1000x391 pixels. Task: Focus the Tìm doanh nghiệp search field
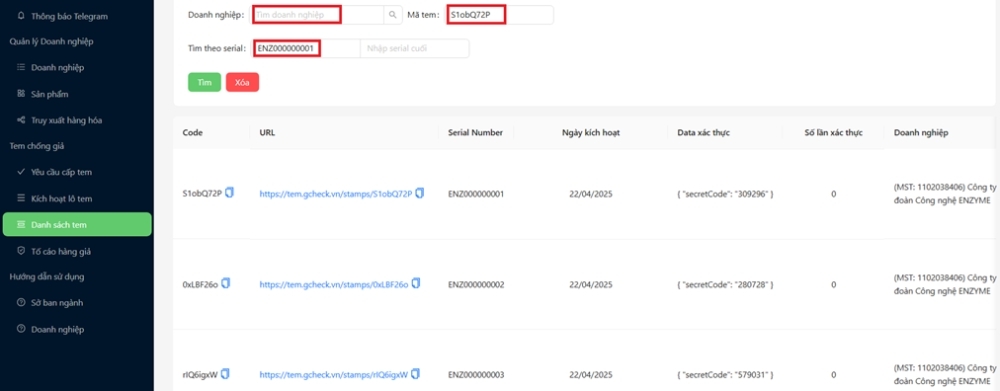tap(318, 15)
